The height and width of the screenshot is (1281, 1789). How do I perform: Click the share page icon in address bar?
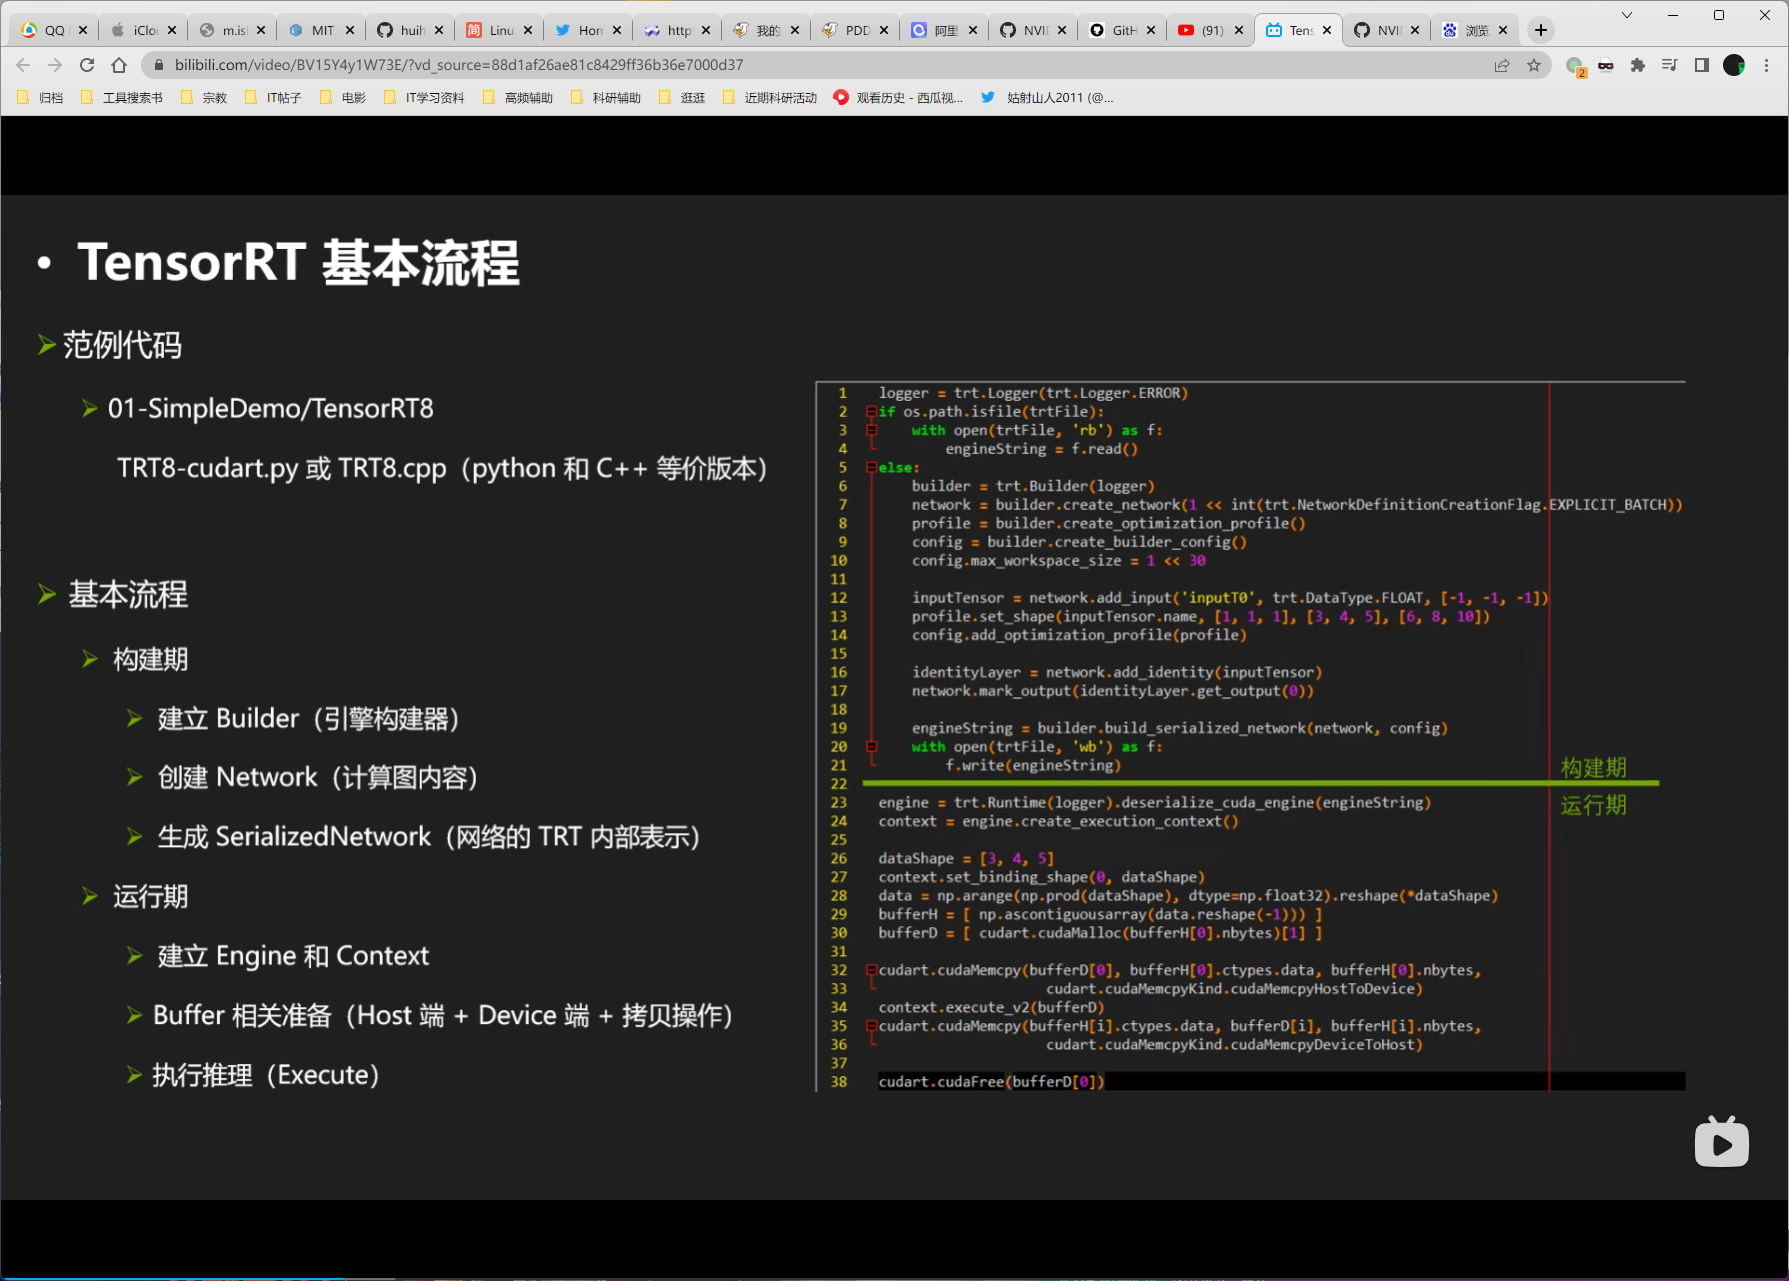(x=1502, y=65)
